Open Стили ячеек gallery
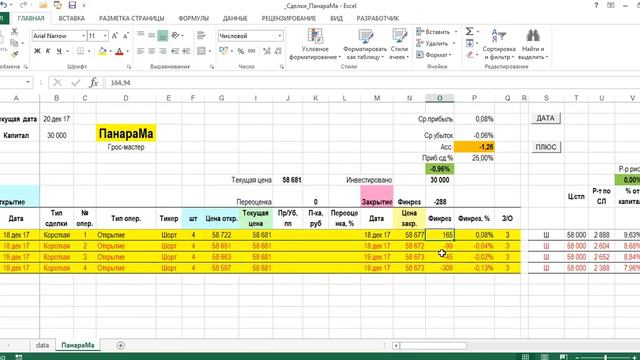 [399, 44]
